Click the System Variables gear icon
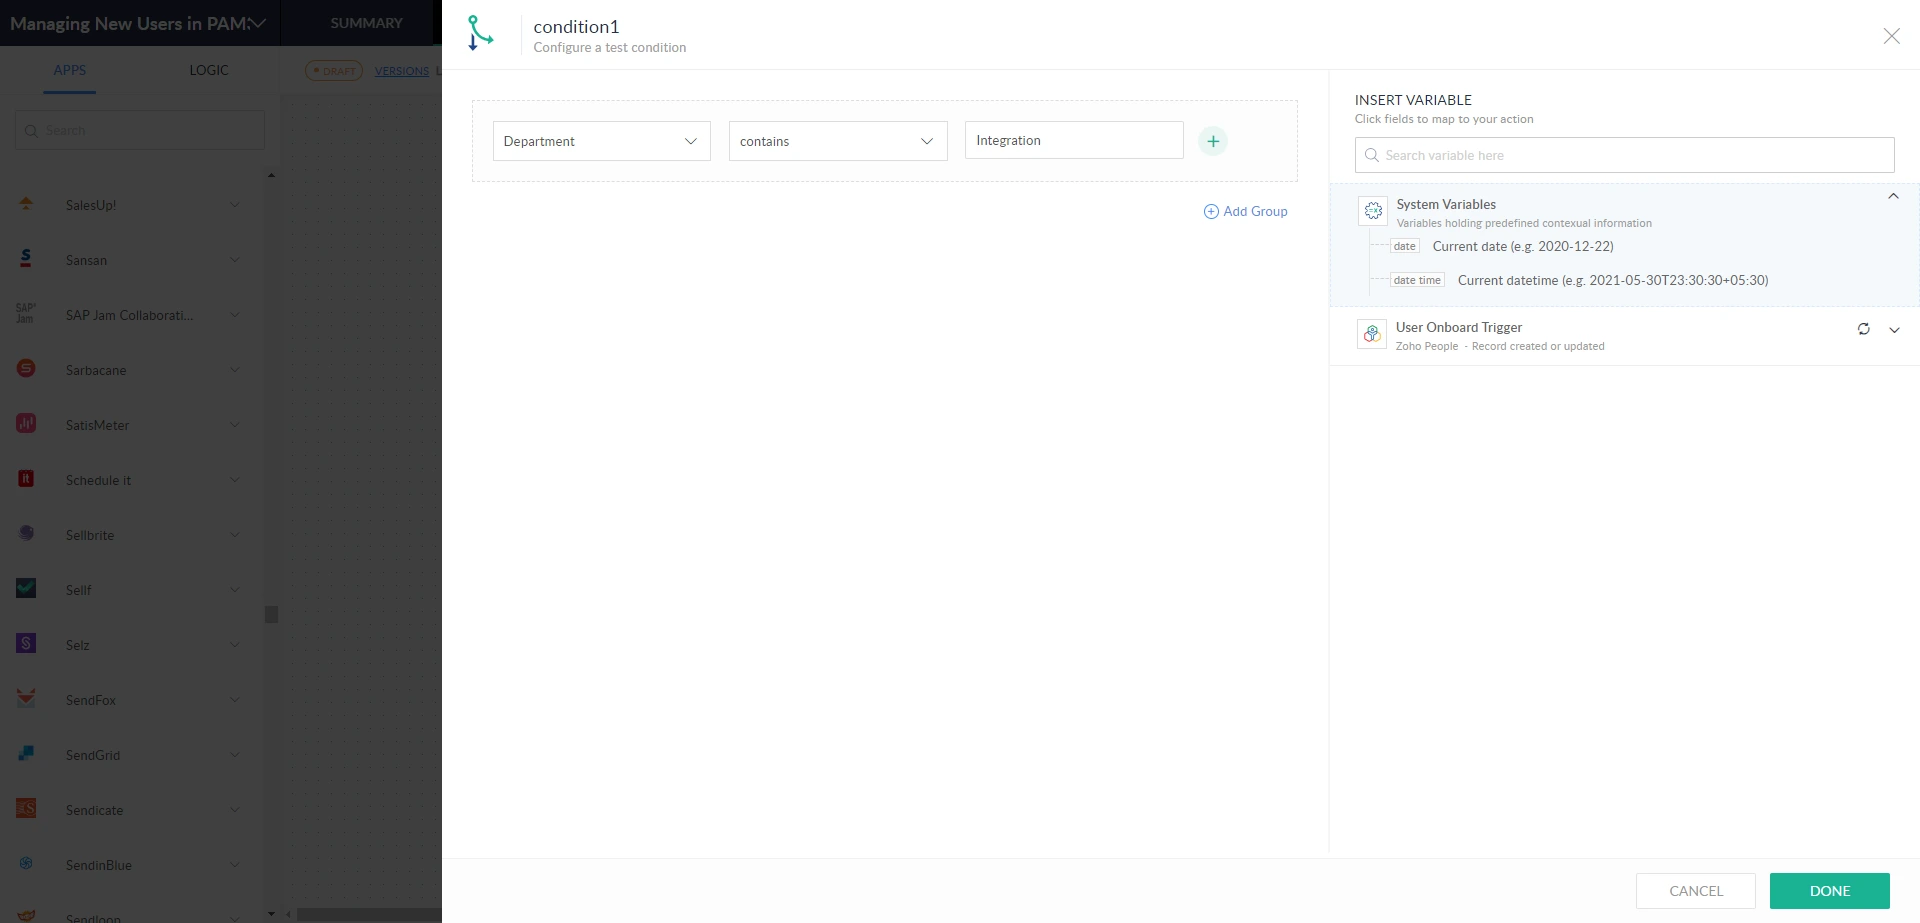This screenshot has width=1920, height=923. [x=1373, y=211]
